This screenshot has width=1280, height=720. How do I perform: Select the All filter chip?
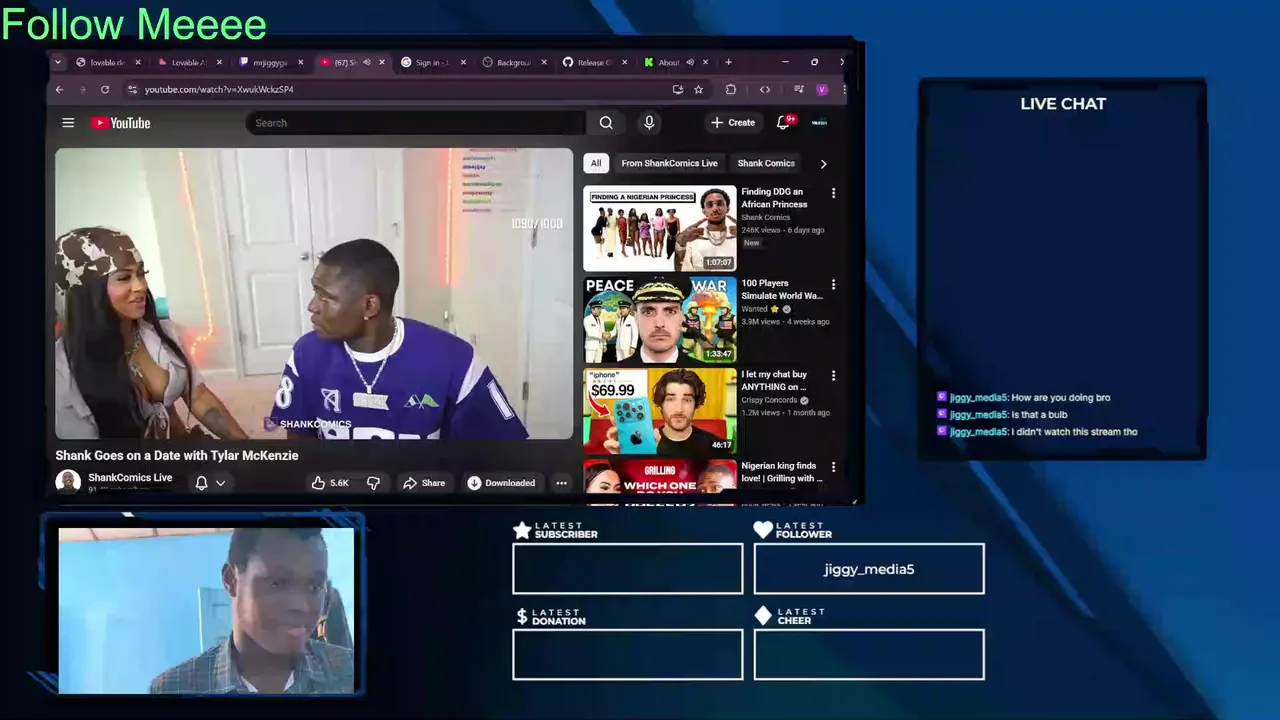596,163
